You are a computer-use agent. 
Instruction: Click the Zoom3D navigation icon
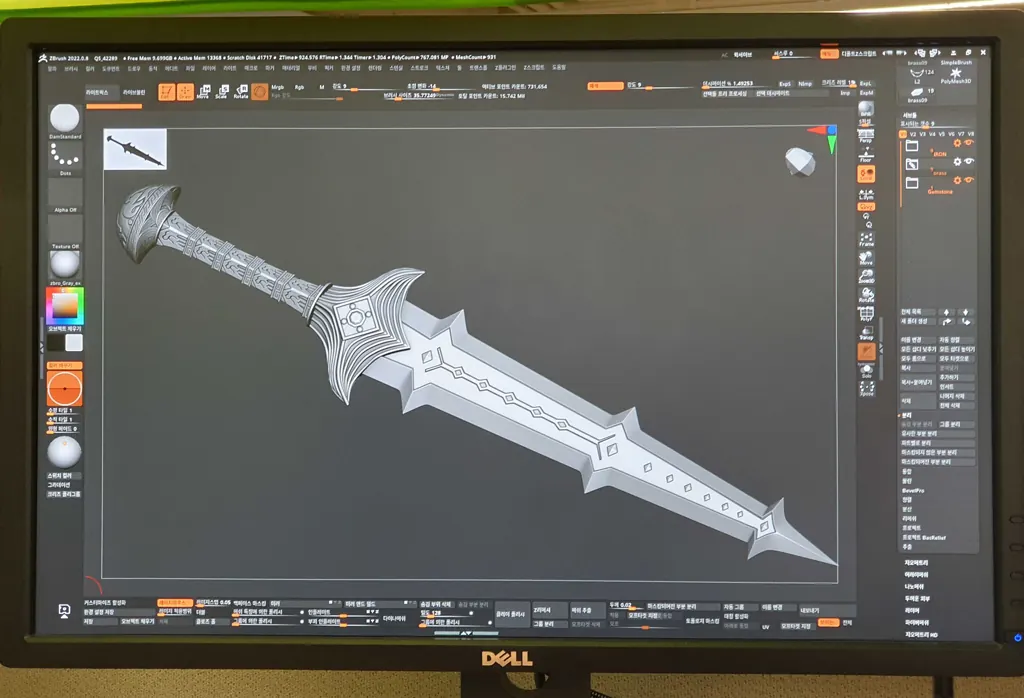point(867,276)
